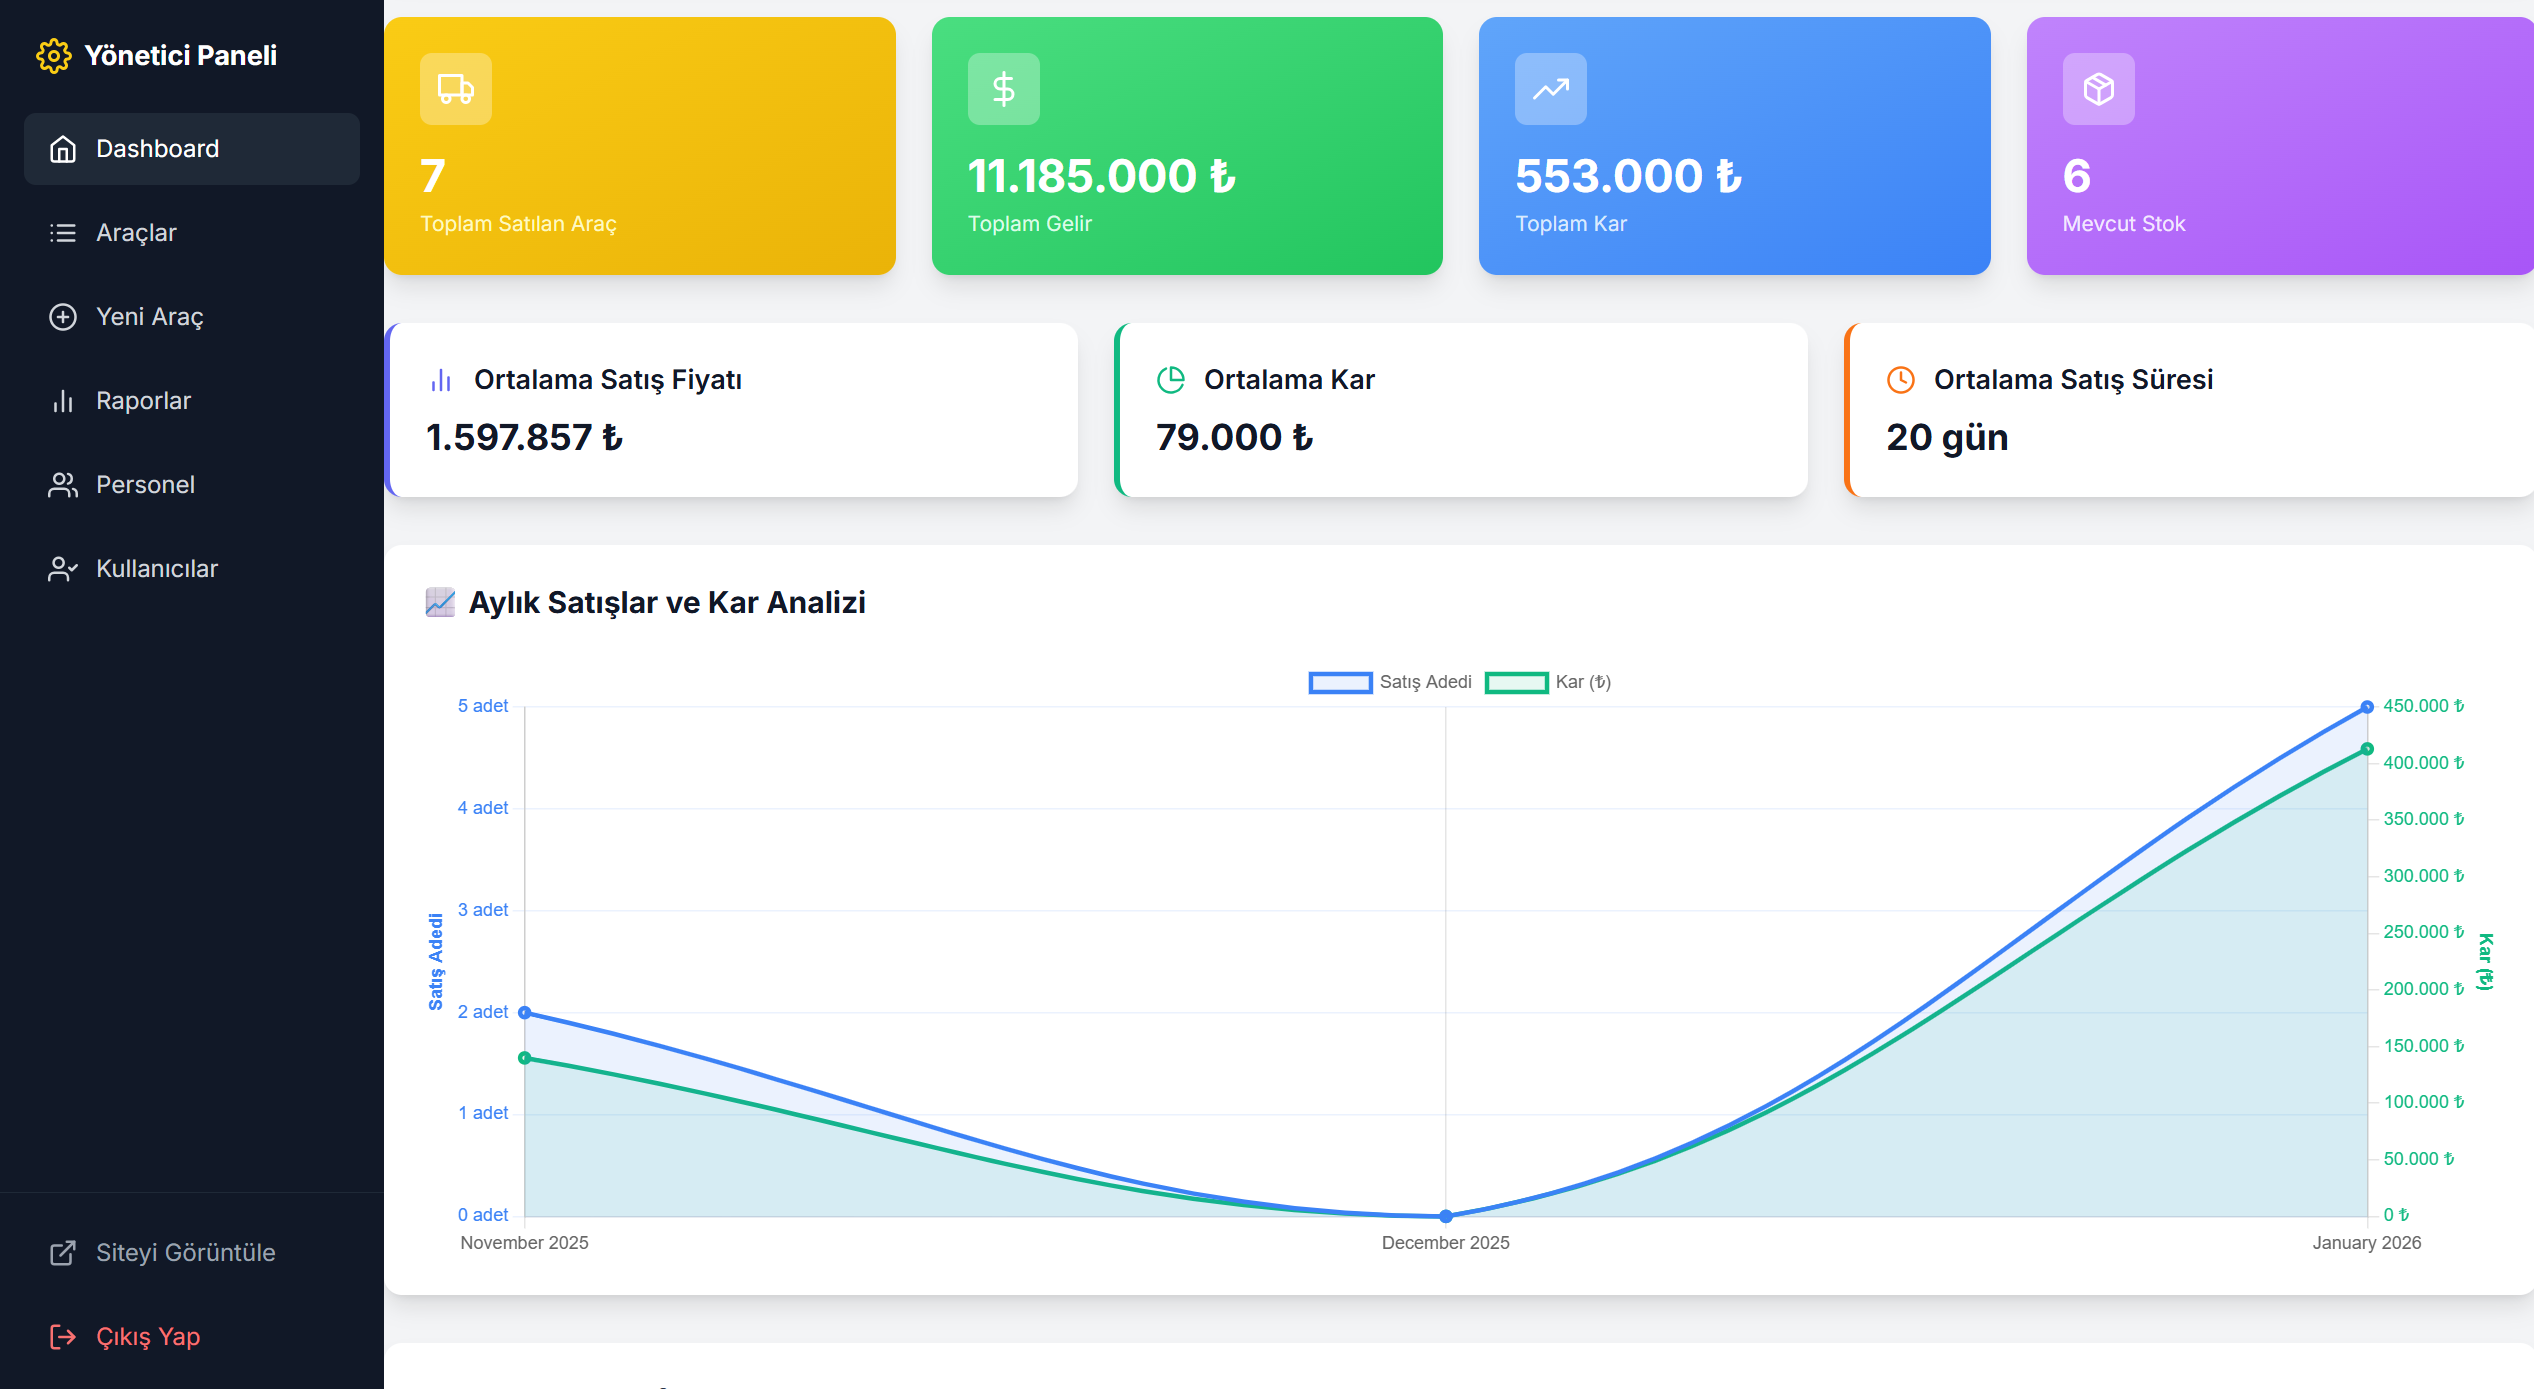Click the pie chart icon beside Ortalama Kar

pos(1170,380)
